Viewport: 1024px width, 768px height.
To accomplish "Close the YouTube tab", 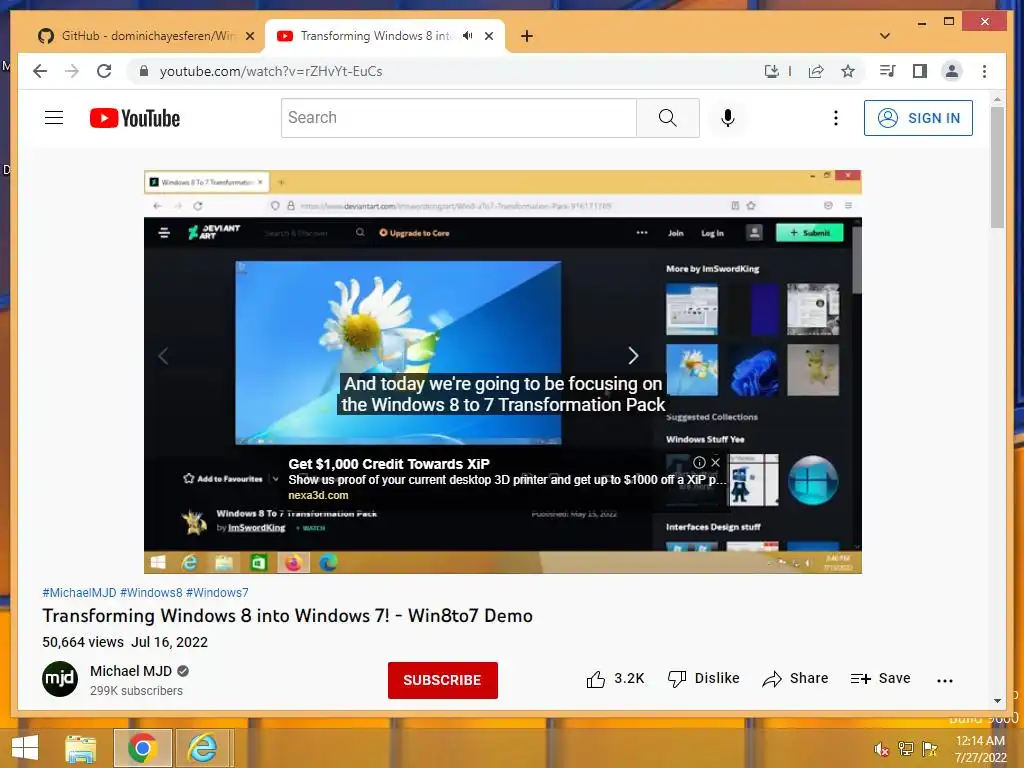I will pyautogui.click(x=488, y=37).
